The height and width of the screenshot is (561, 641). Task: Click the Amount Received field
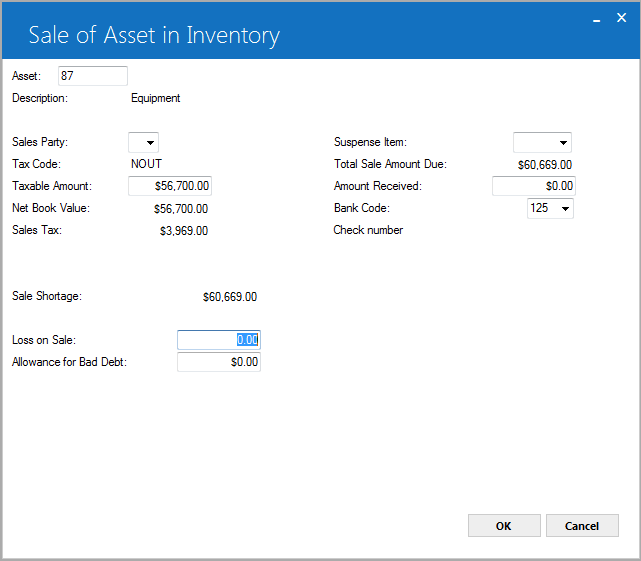(x=533, y=186)
